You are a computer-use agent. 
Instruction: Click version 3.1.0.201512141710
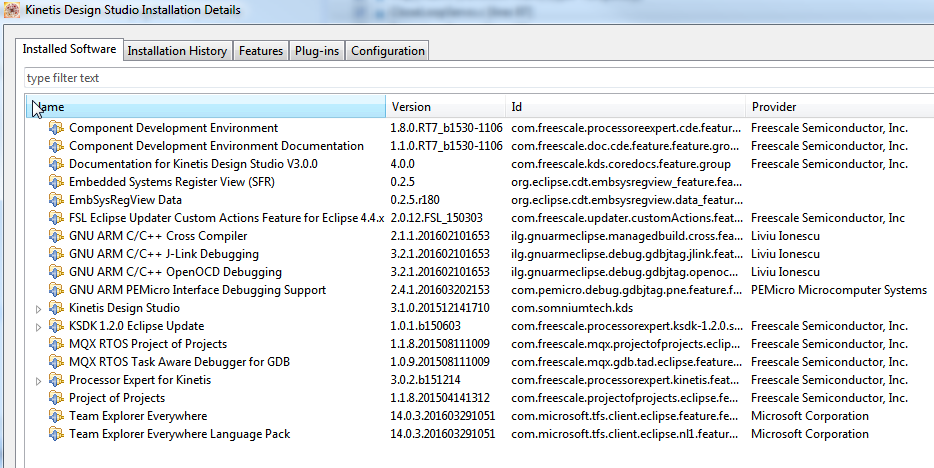click(x=440, y=308)
